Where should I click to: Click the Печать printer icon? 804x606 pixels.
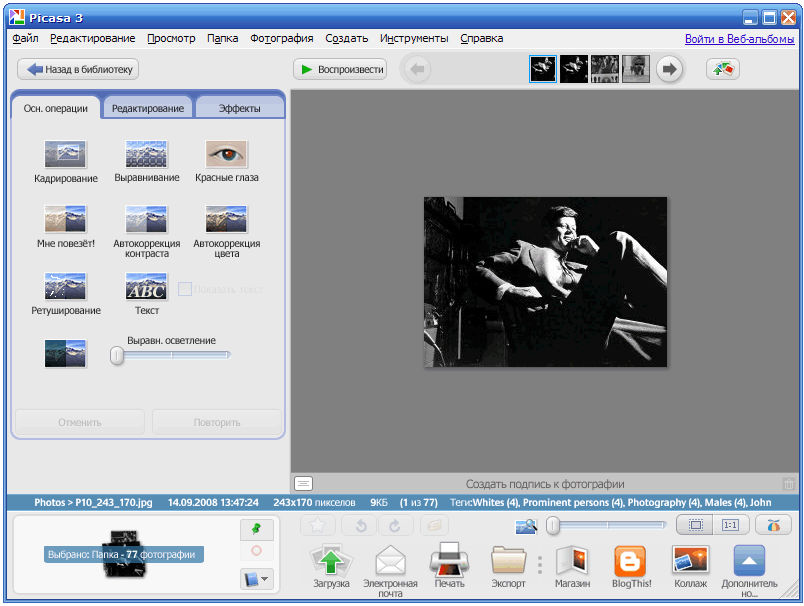point(449,562)
